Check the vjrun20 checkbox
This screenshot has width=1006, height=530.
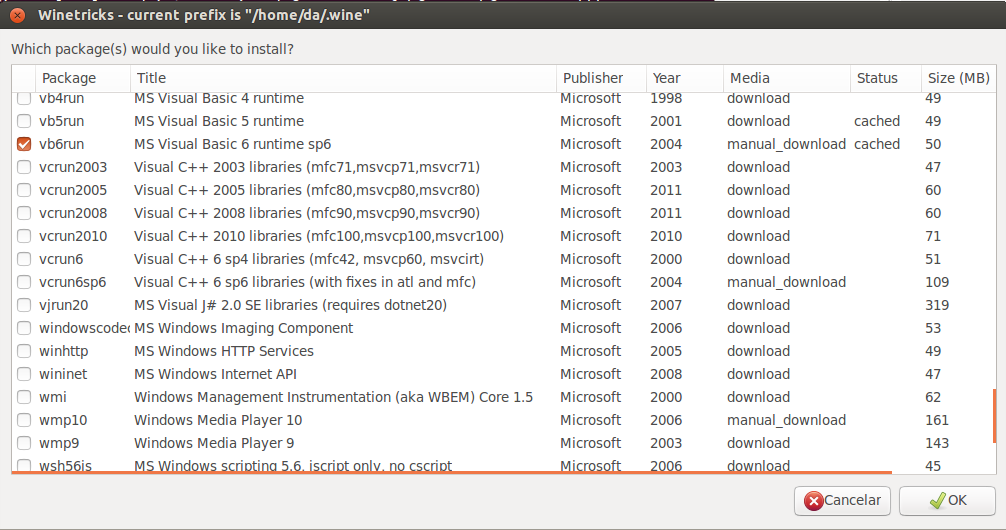tap(24, 305)
